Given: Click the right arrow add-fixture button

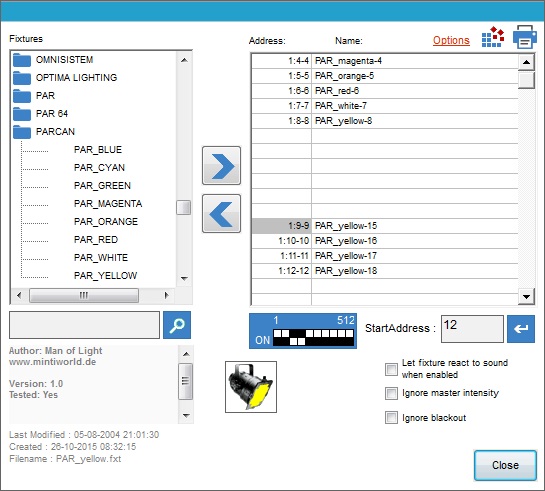Looking at the screenshot, I should (x=221, y=165).
